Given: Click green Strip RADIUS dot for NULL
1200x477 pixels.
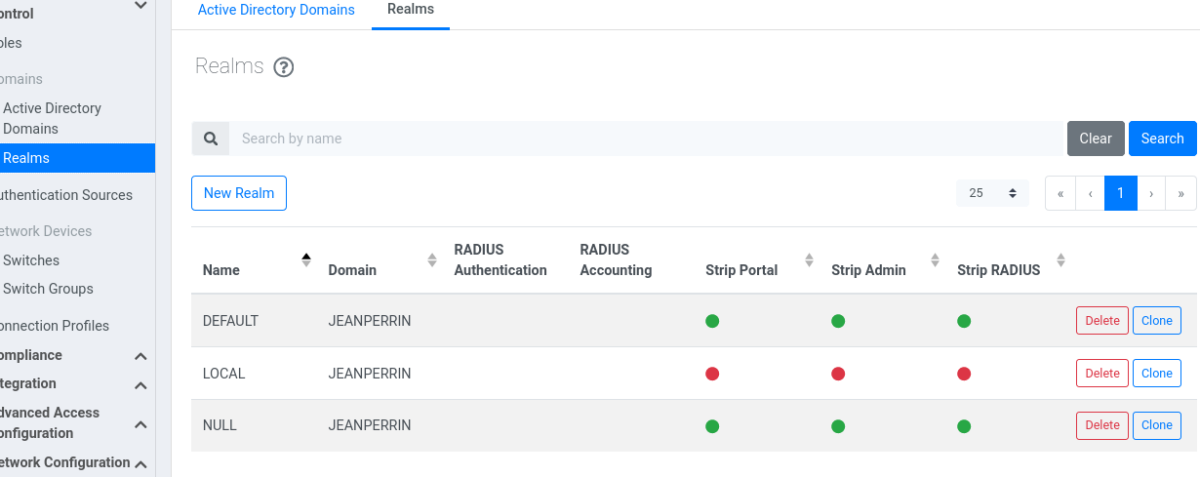Looking at the screenshot, I should 964,426.
